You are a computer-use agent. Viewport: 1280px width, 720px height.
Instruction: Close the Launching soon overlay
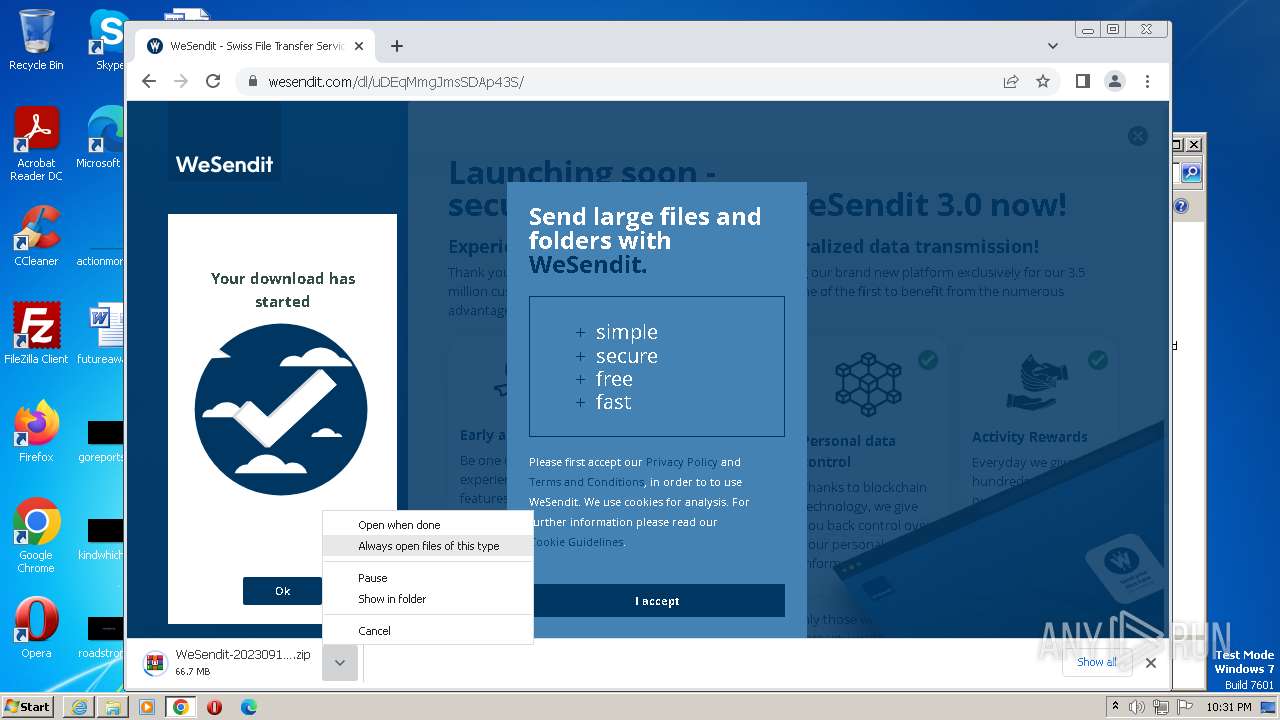point(1138,136)
